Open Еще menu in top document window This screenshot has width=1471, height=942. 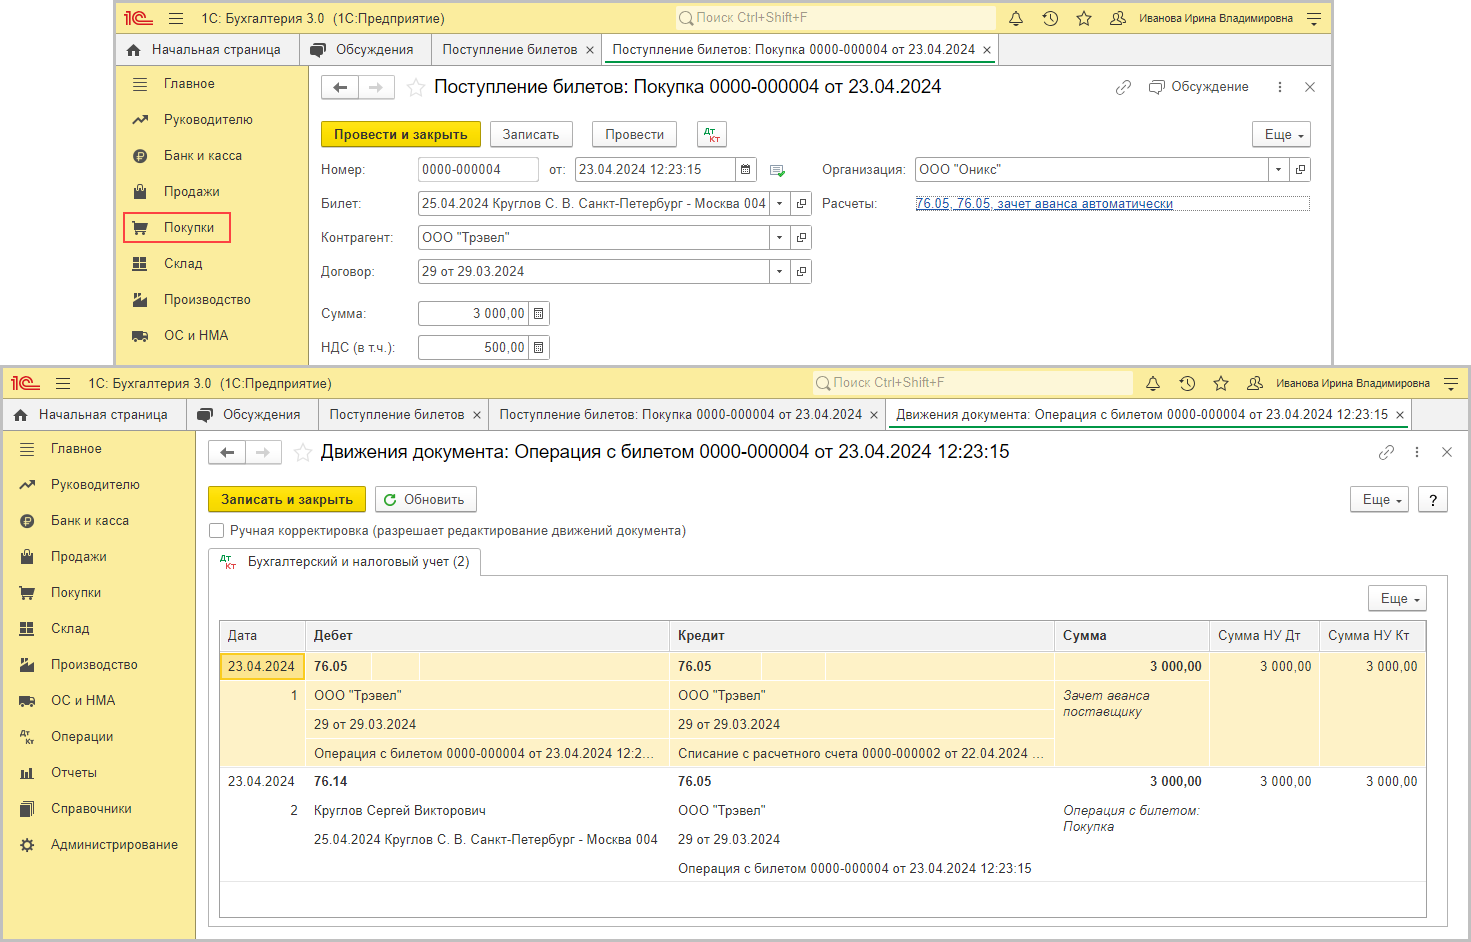(x=1281, y=134)
